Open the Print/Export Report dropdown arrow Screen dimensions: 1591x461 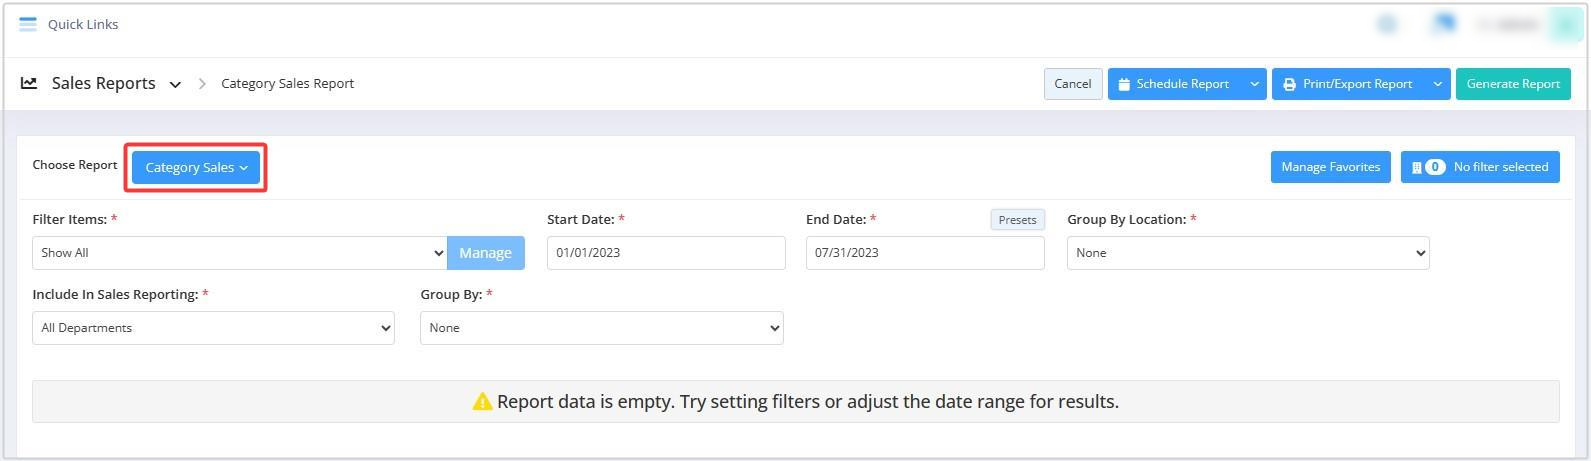click(1437, 84)
